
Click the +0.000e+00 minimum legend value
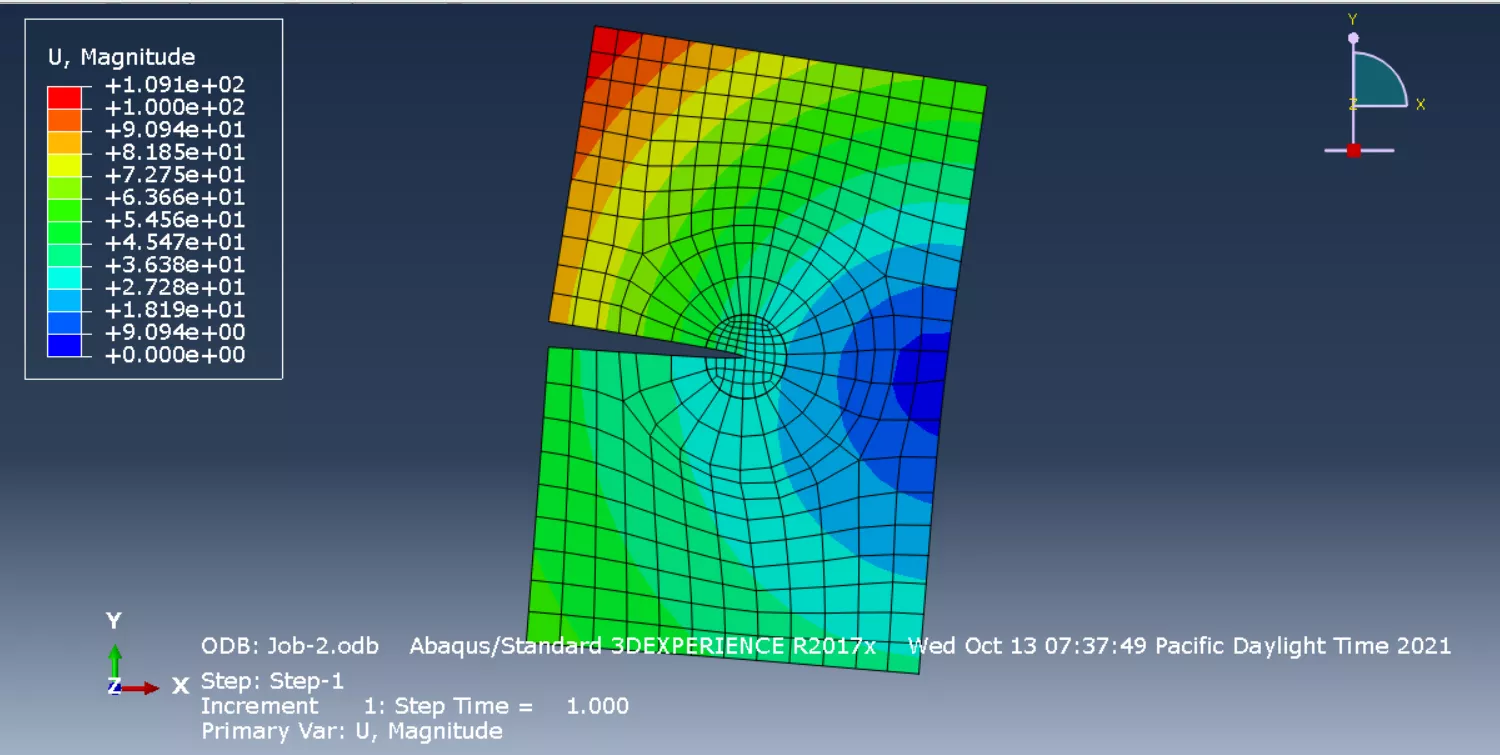[174, 355]
